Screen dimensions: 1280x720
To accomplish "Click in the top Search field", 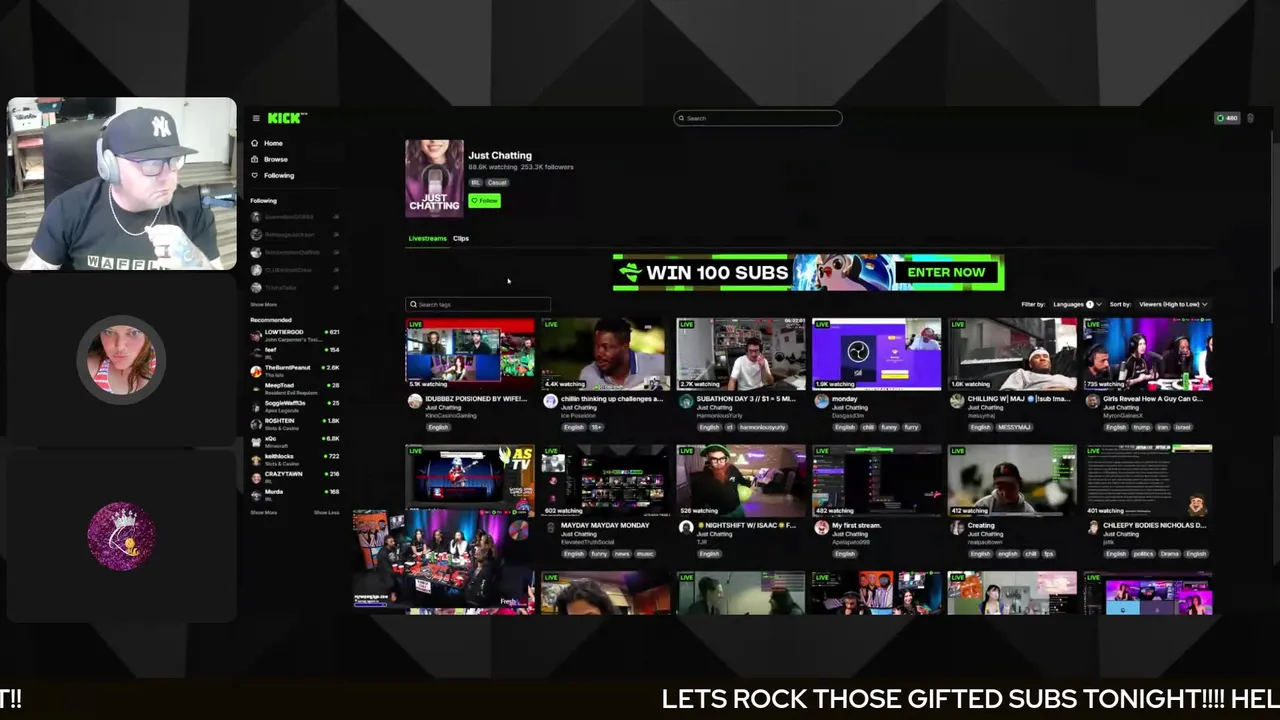I will click(758, 118).
